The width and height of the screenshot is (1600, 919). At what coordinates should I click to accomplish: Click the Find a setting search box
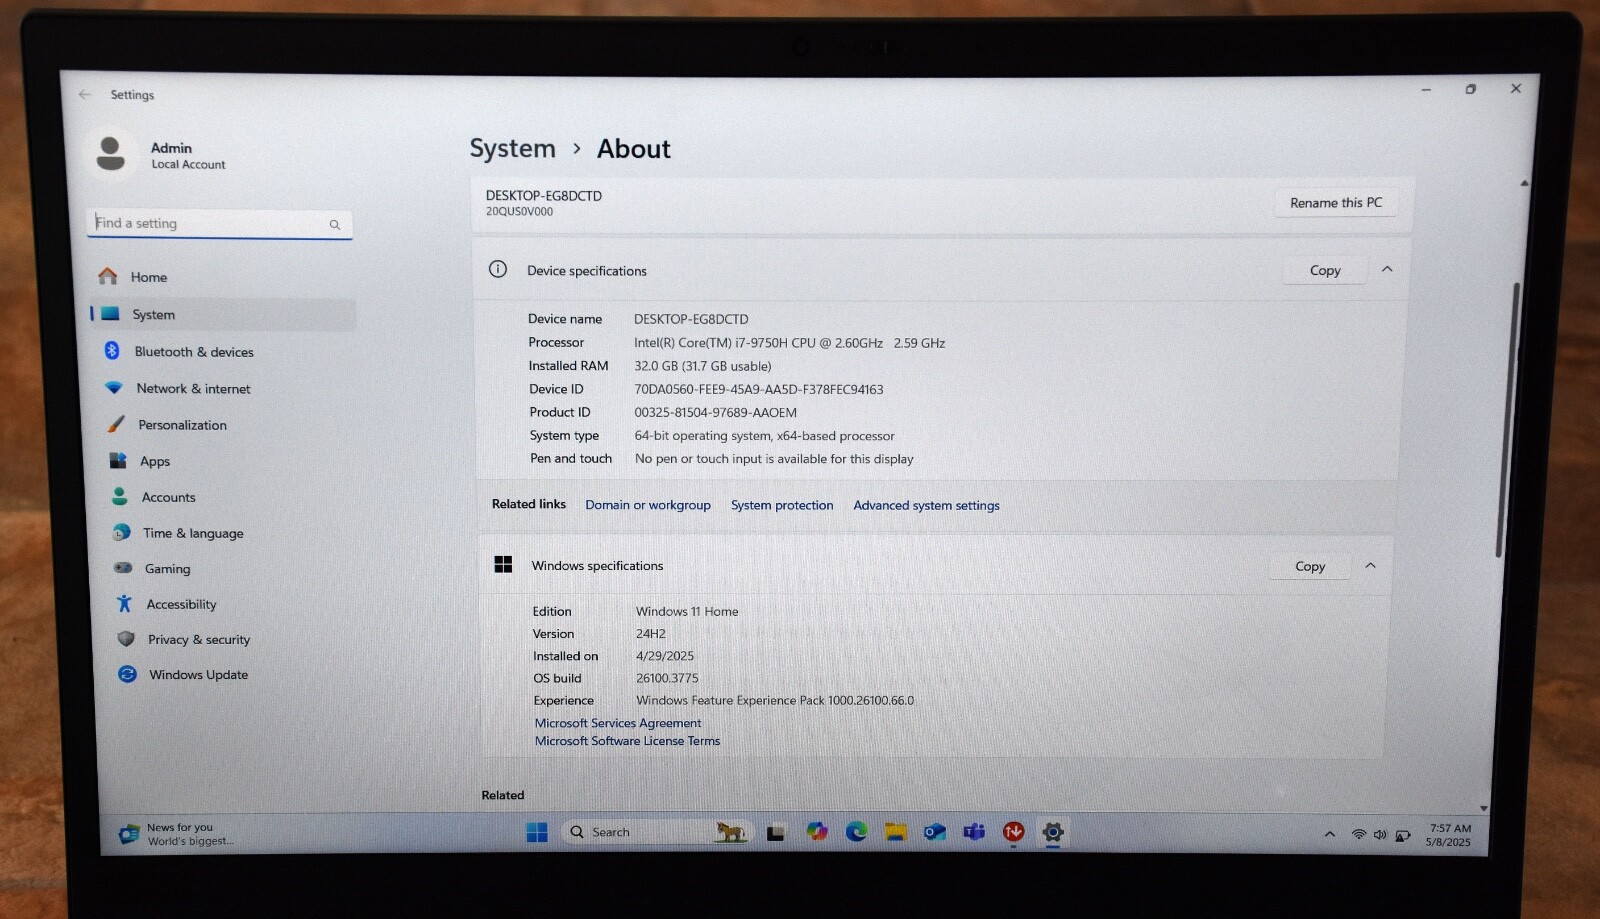pos(219,223)
